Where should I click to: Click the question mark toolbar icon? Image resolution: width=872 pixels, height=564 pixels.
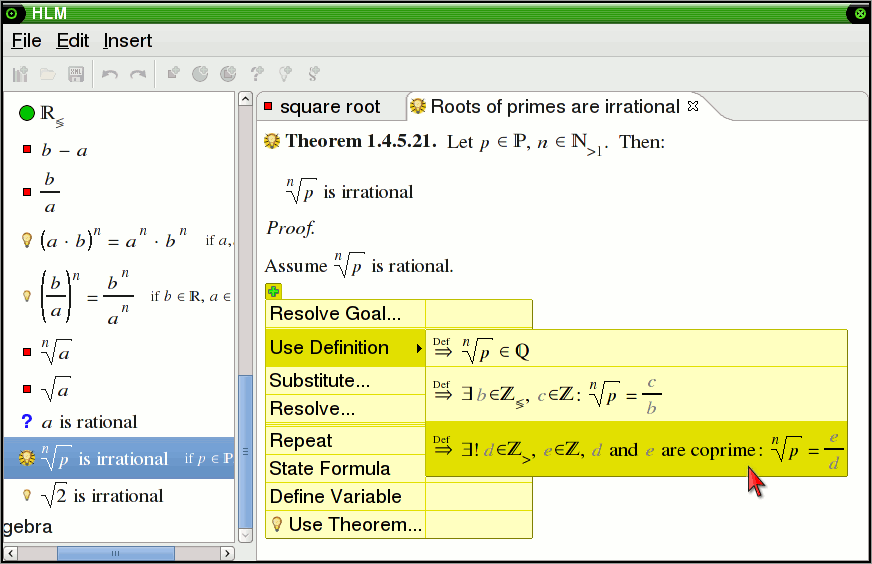pyautogui.click(x=257, y=73)
